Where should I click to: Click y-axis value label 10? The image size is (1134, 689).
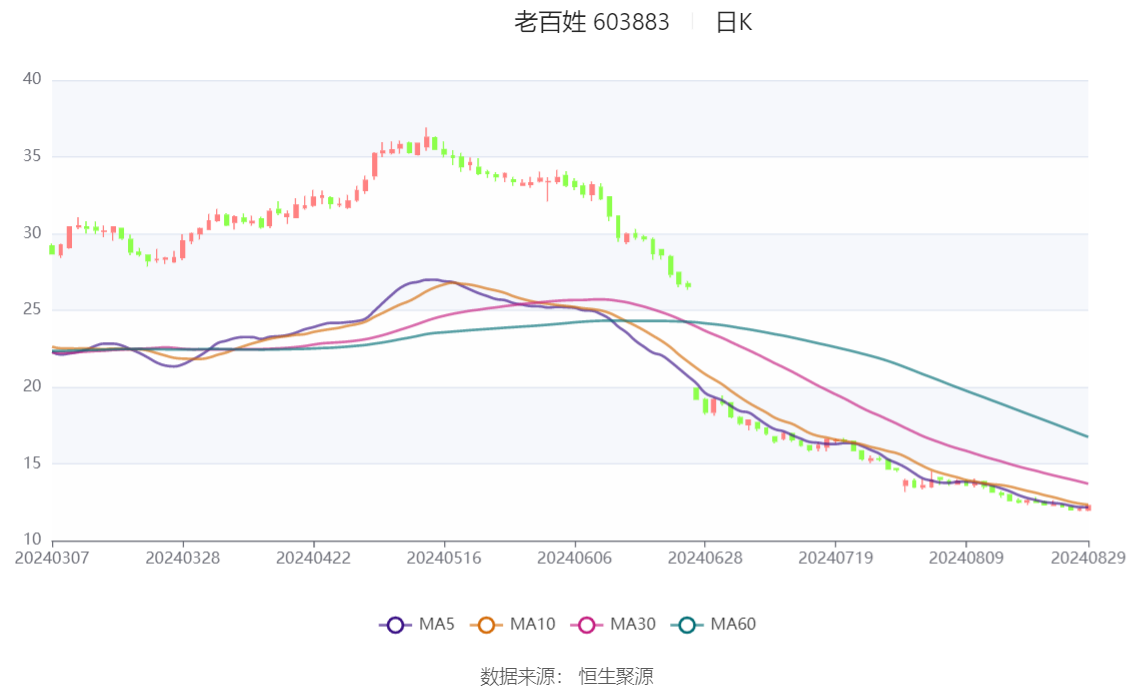coord(32,539)
